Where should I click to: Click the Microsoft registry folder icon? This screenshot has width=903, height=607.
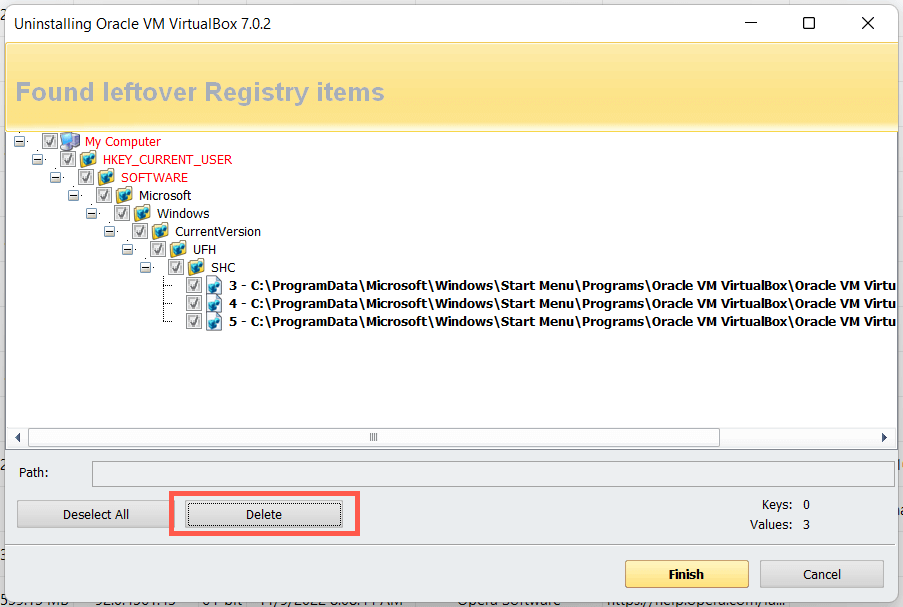124,195
